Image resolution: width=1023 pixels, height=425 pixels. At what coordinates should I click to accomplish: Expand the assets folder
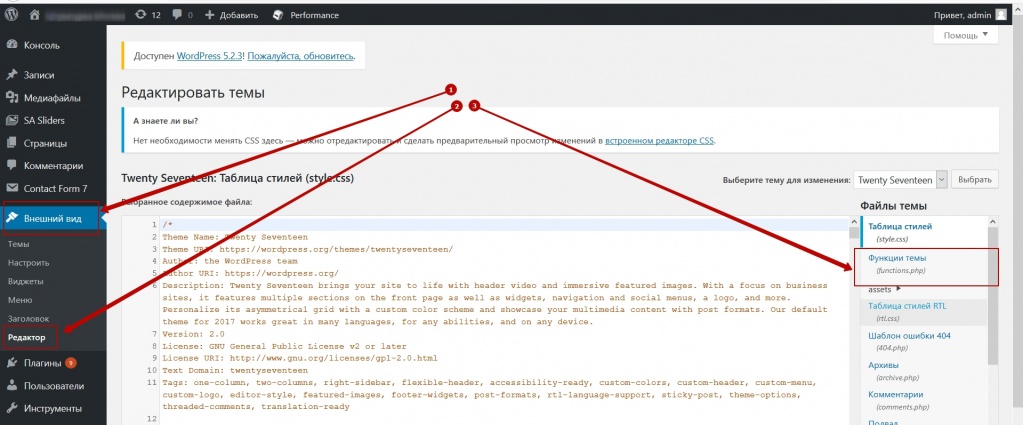click(x=884, y=289)
